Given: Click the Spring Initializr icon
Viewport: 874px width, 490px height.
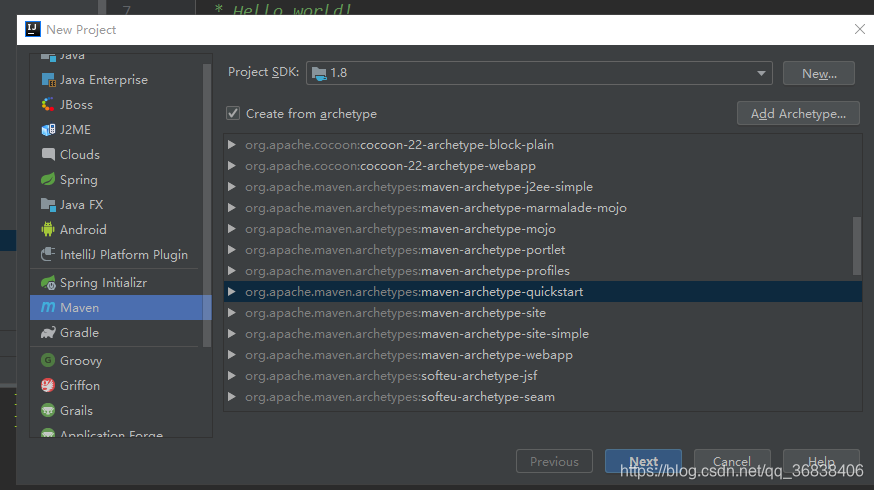Looking at the screenshot, I should (48, 283).
